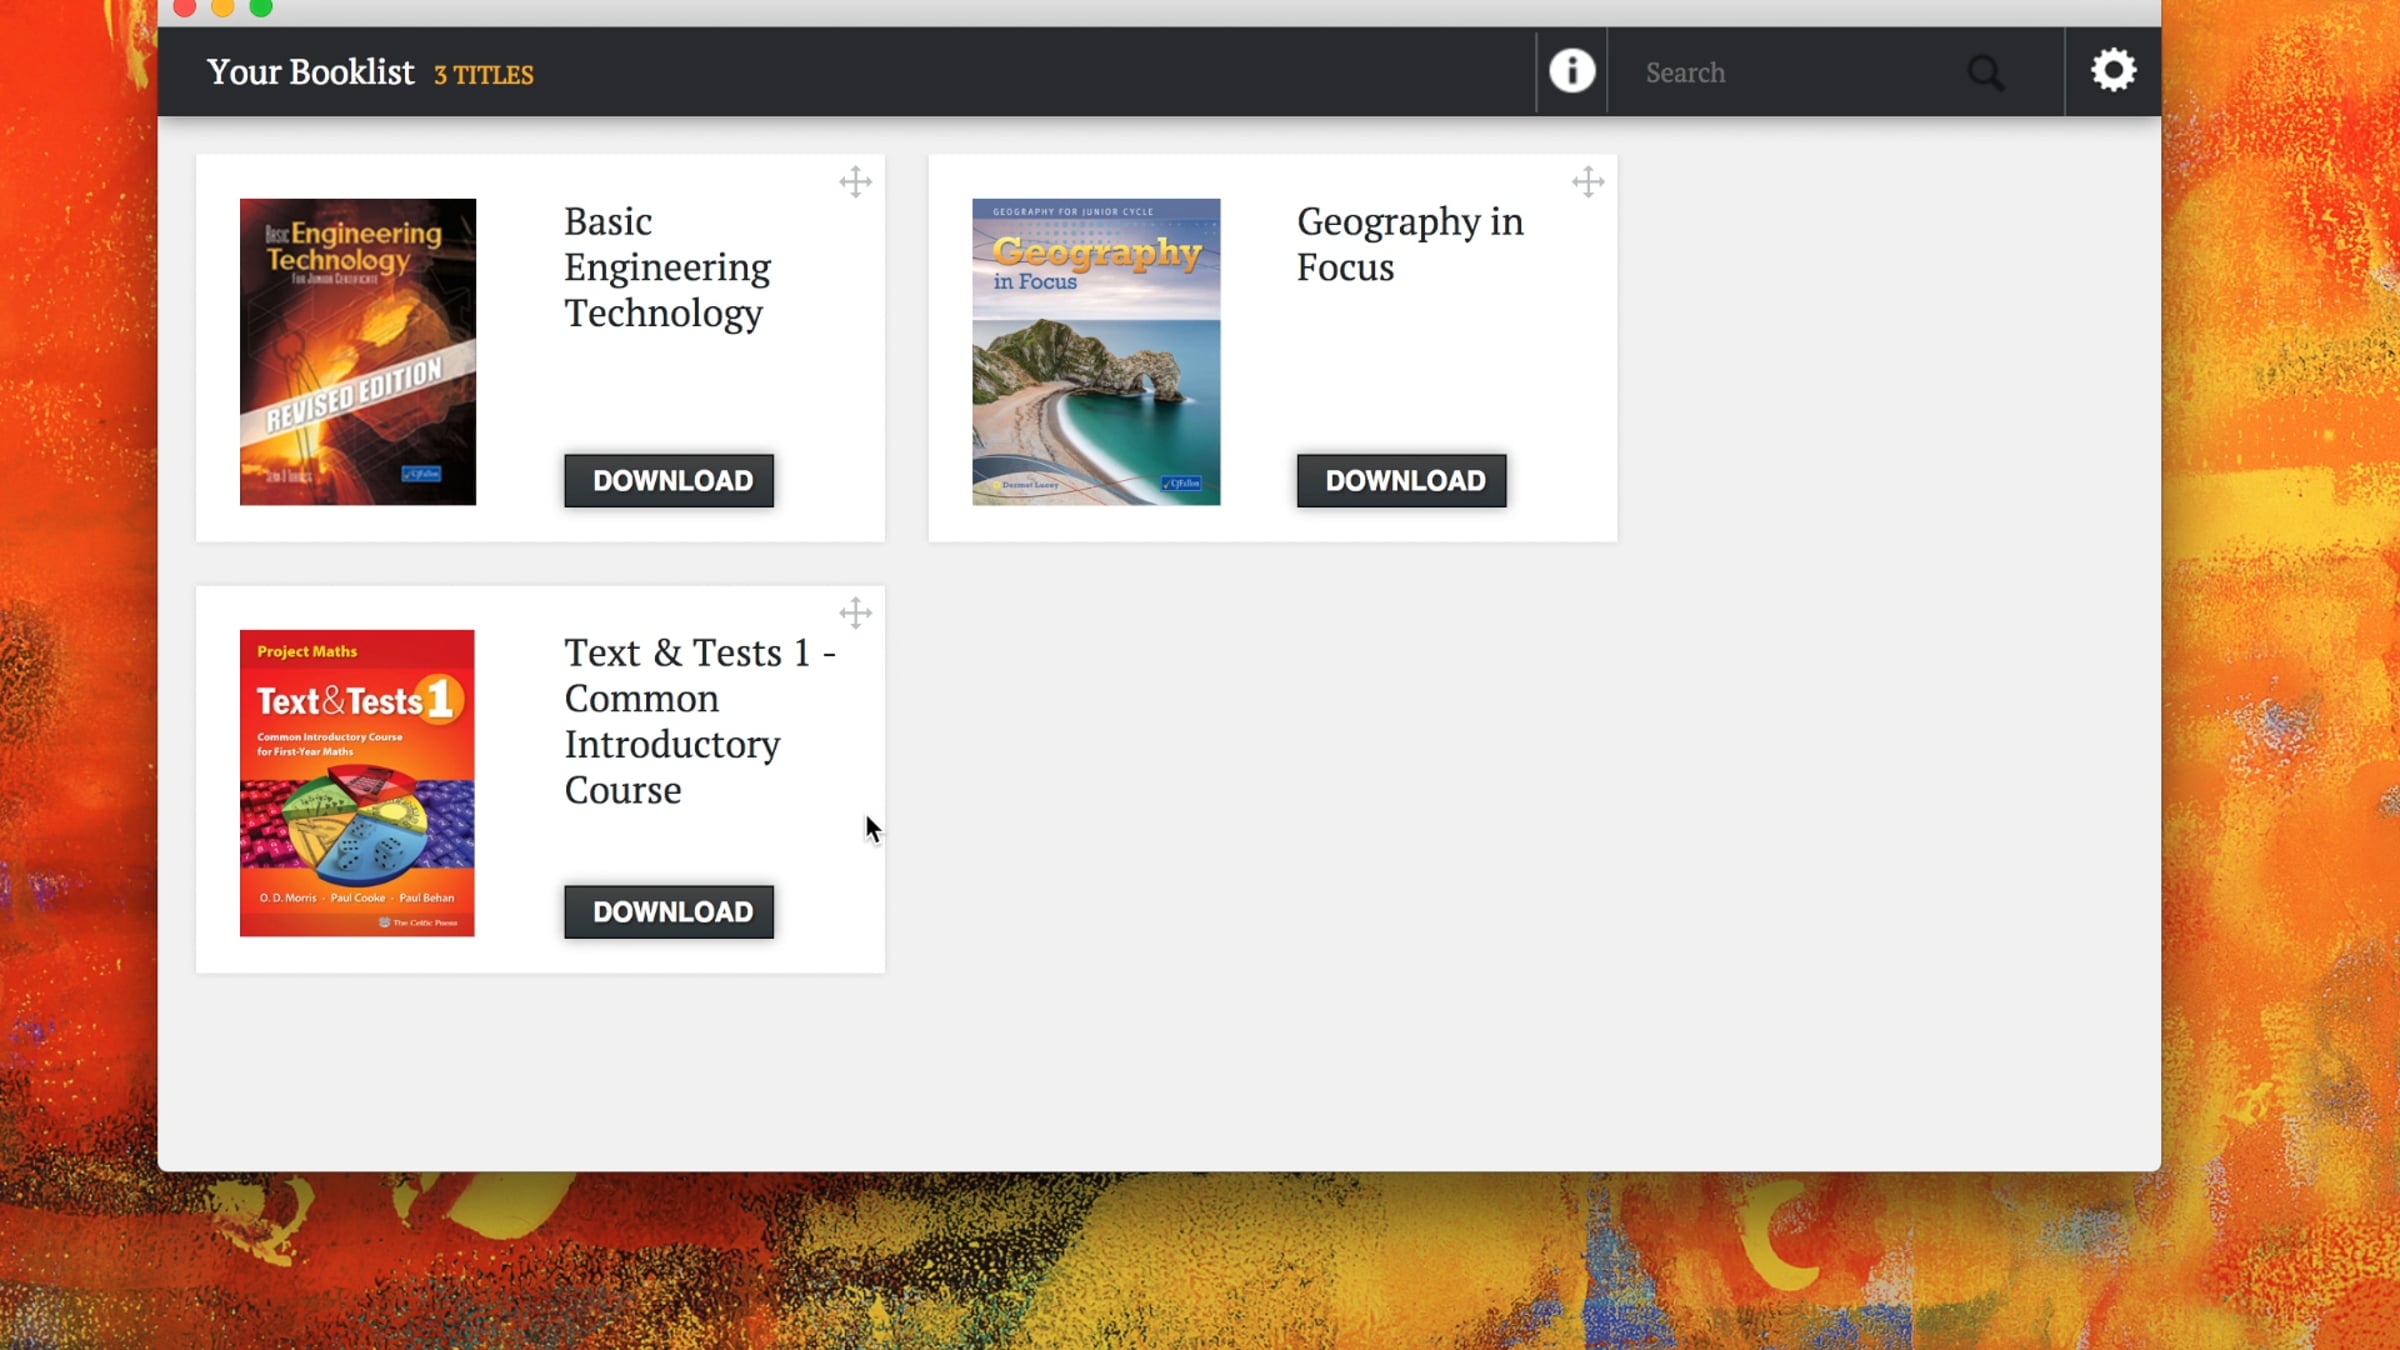Click the green maximize window button
The image size is (2400, 1350).
pos(261,8)
